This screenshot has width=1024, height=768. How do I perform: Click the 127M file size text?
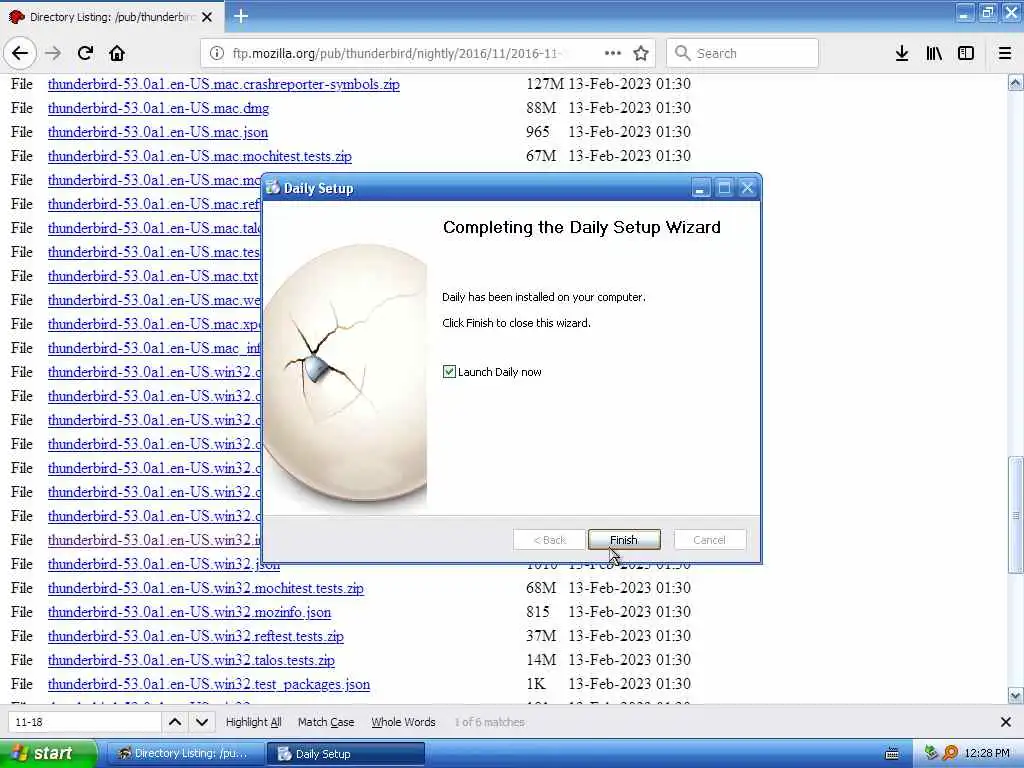pyautogui.click(x=545, y=84)
